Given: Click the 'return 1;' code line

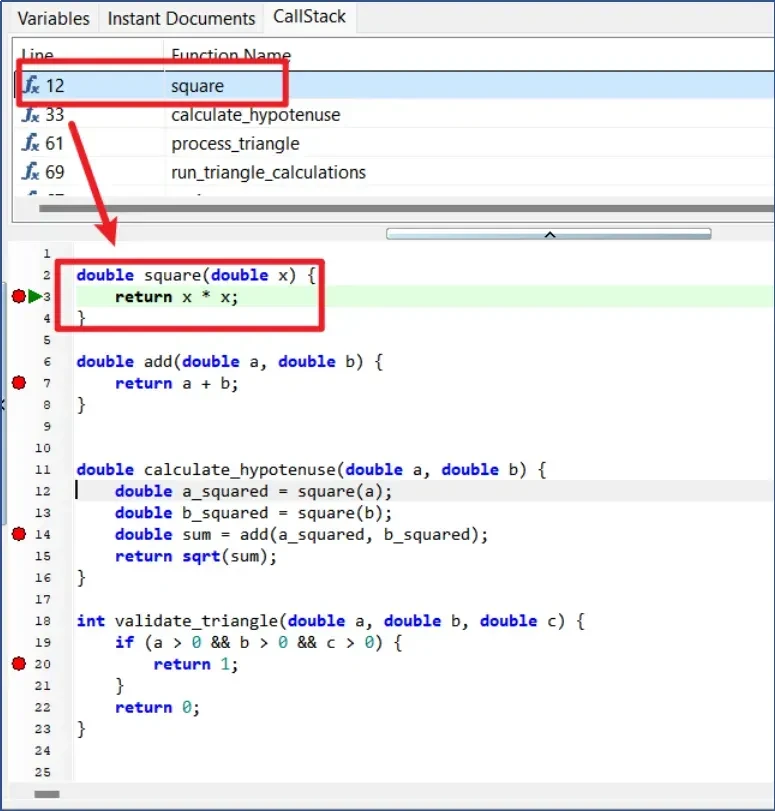Looking at the screenshot, I should 196,664.
